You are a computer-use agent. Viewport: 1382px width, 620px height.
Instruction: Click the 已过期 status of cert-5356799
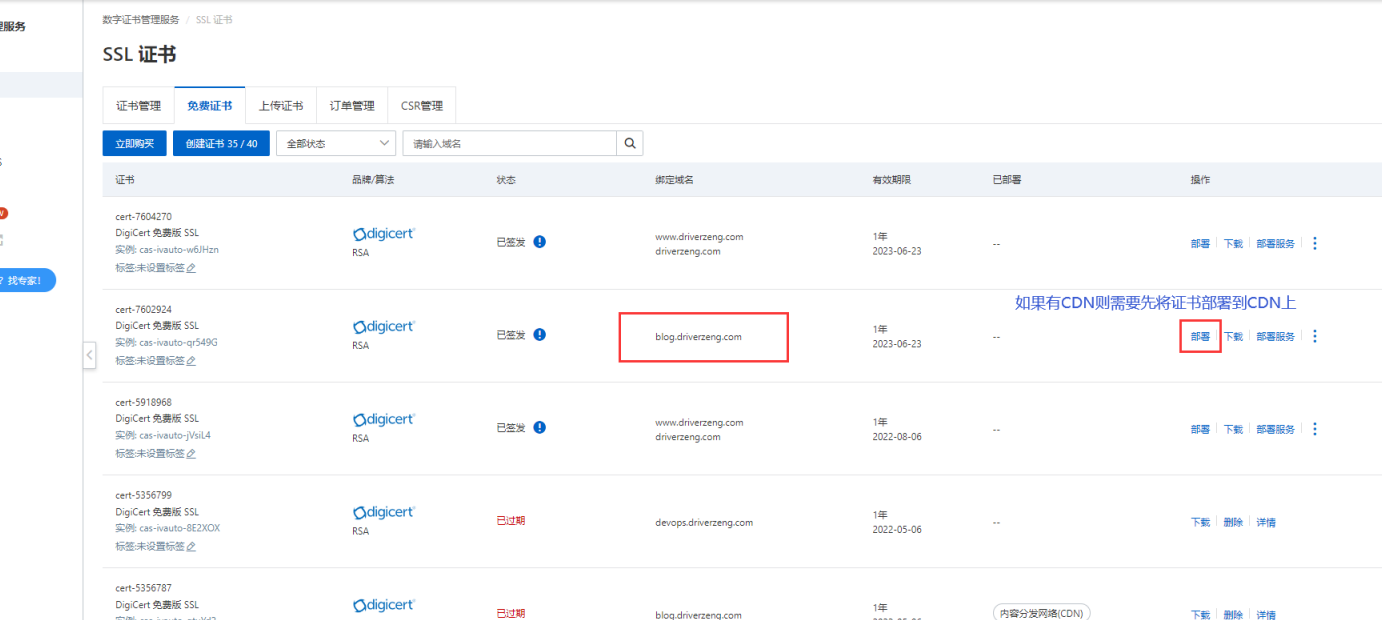pyautogui.click(x=510, y=521)
